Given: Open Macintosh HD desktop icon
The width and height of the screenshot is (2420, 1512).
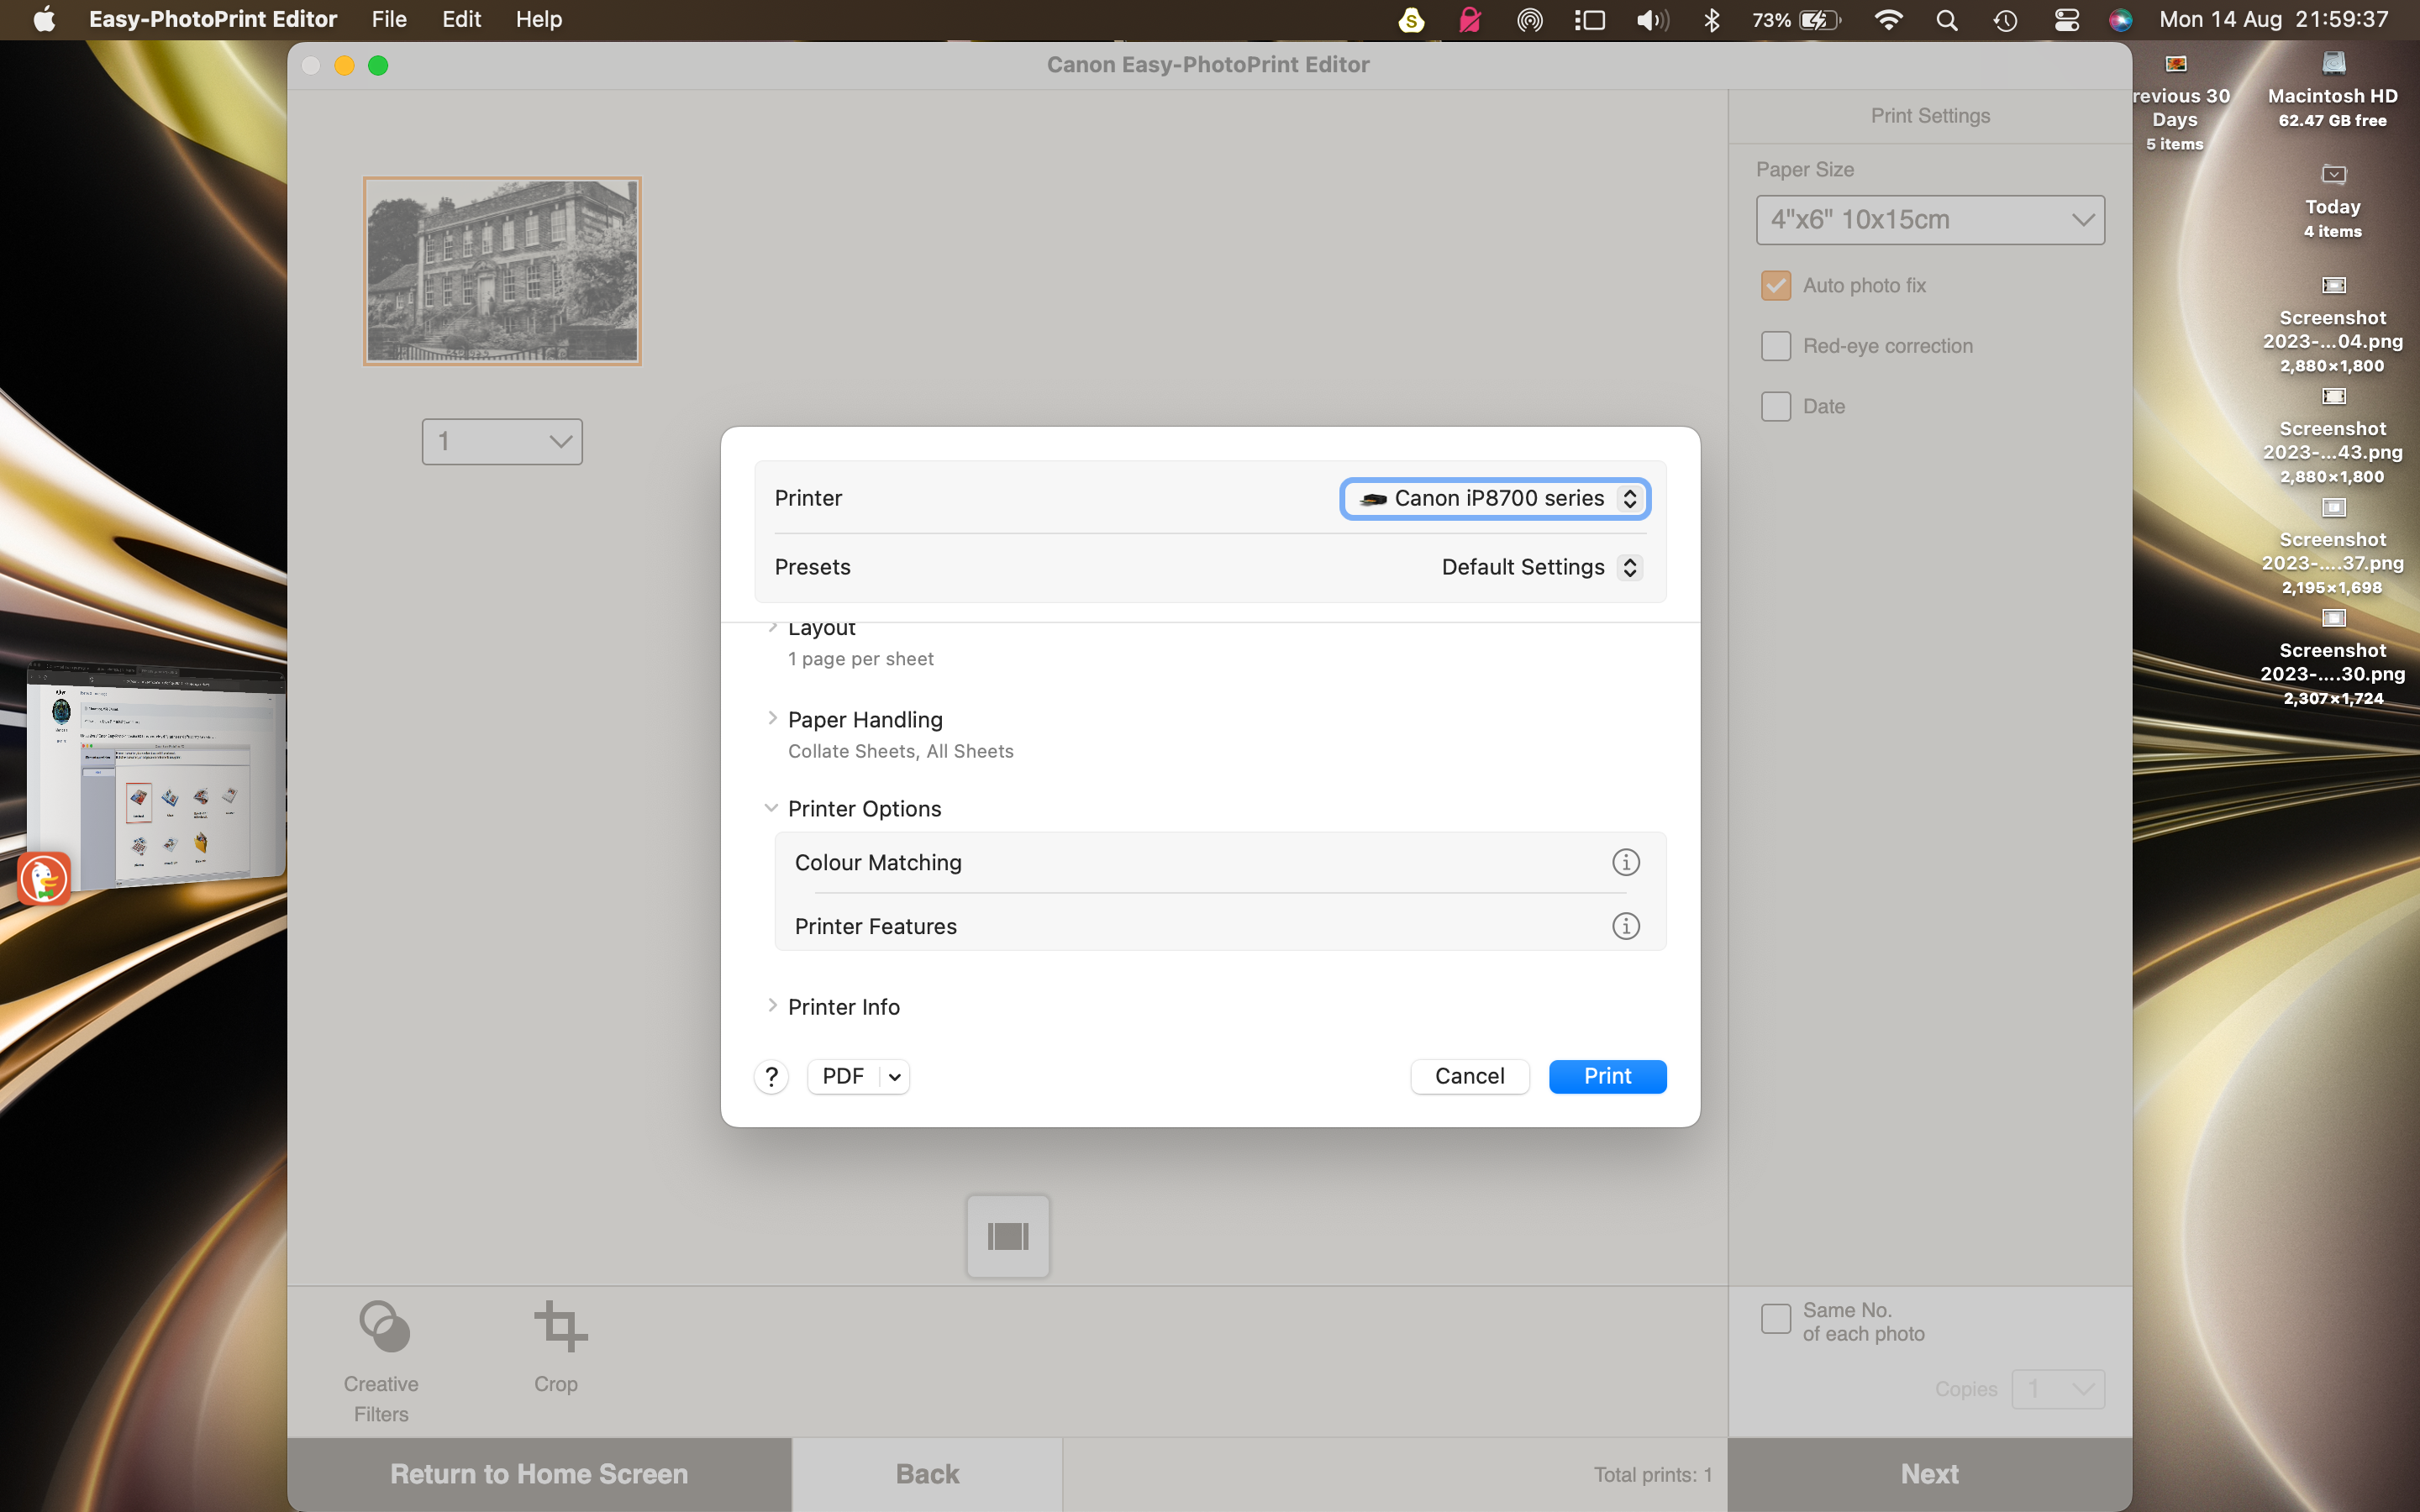Looking at the screenshot, I should (2333, 88).
